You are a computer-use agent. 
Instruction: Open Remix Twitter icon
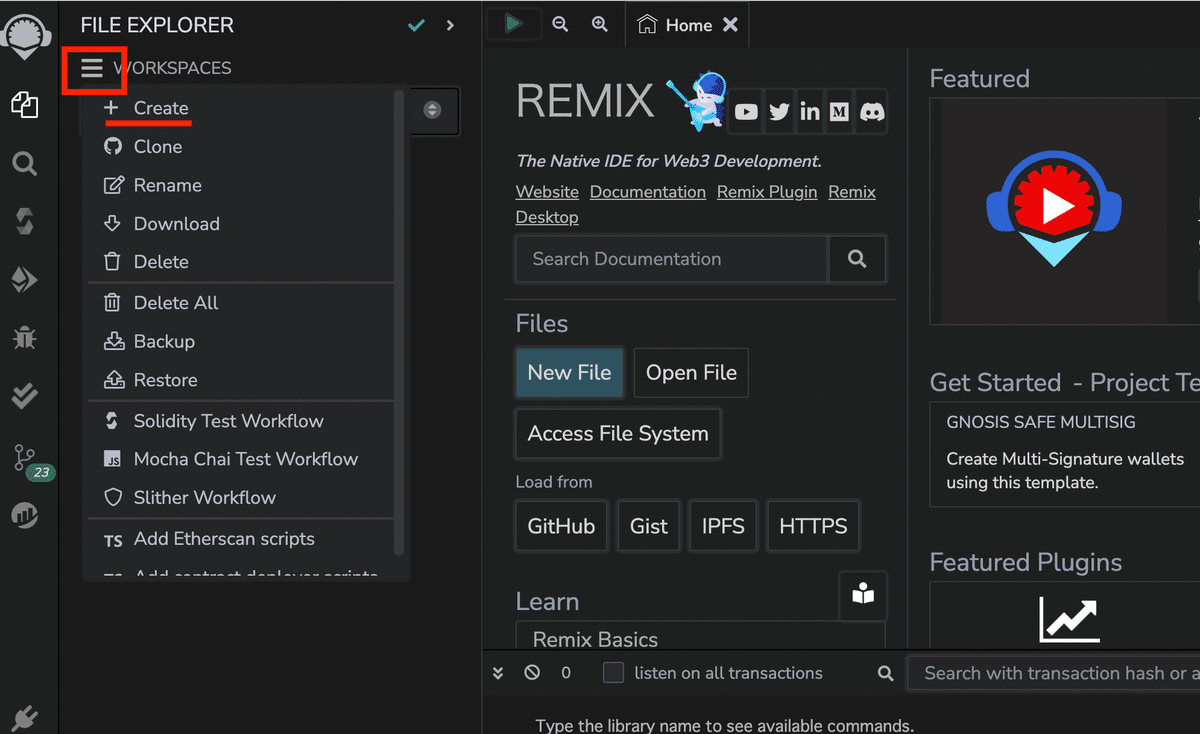[x=779, y=112]
